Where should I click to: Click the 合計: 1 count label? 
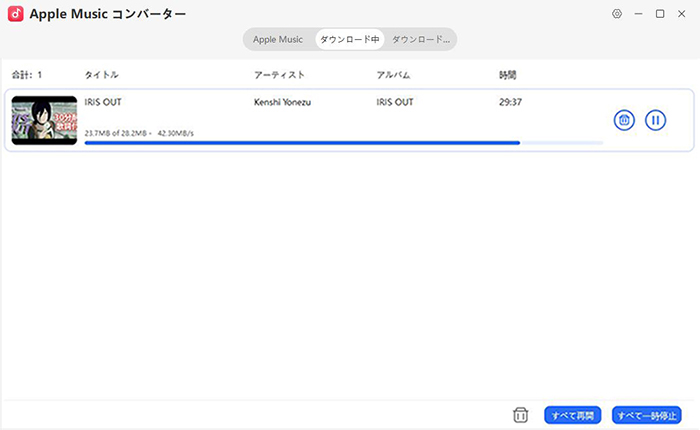pos(27,75)
